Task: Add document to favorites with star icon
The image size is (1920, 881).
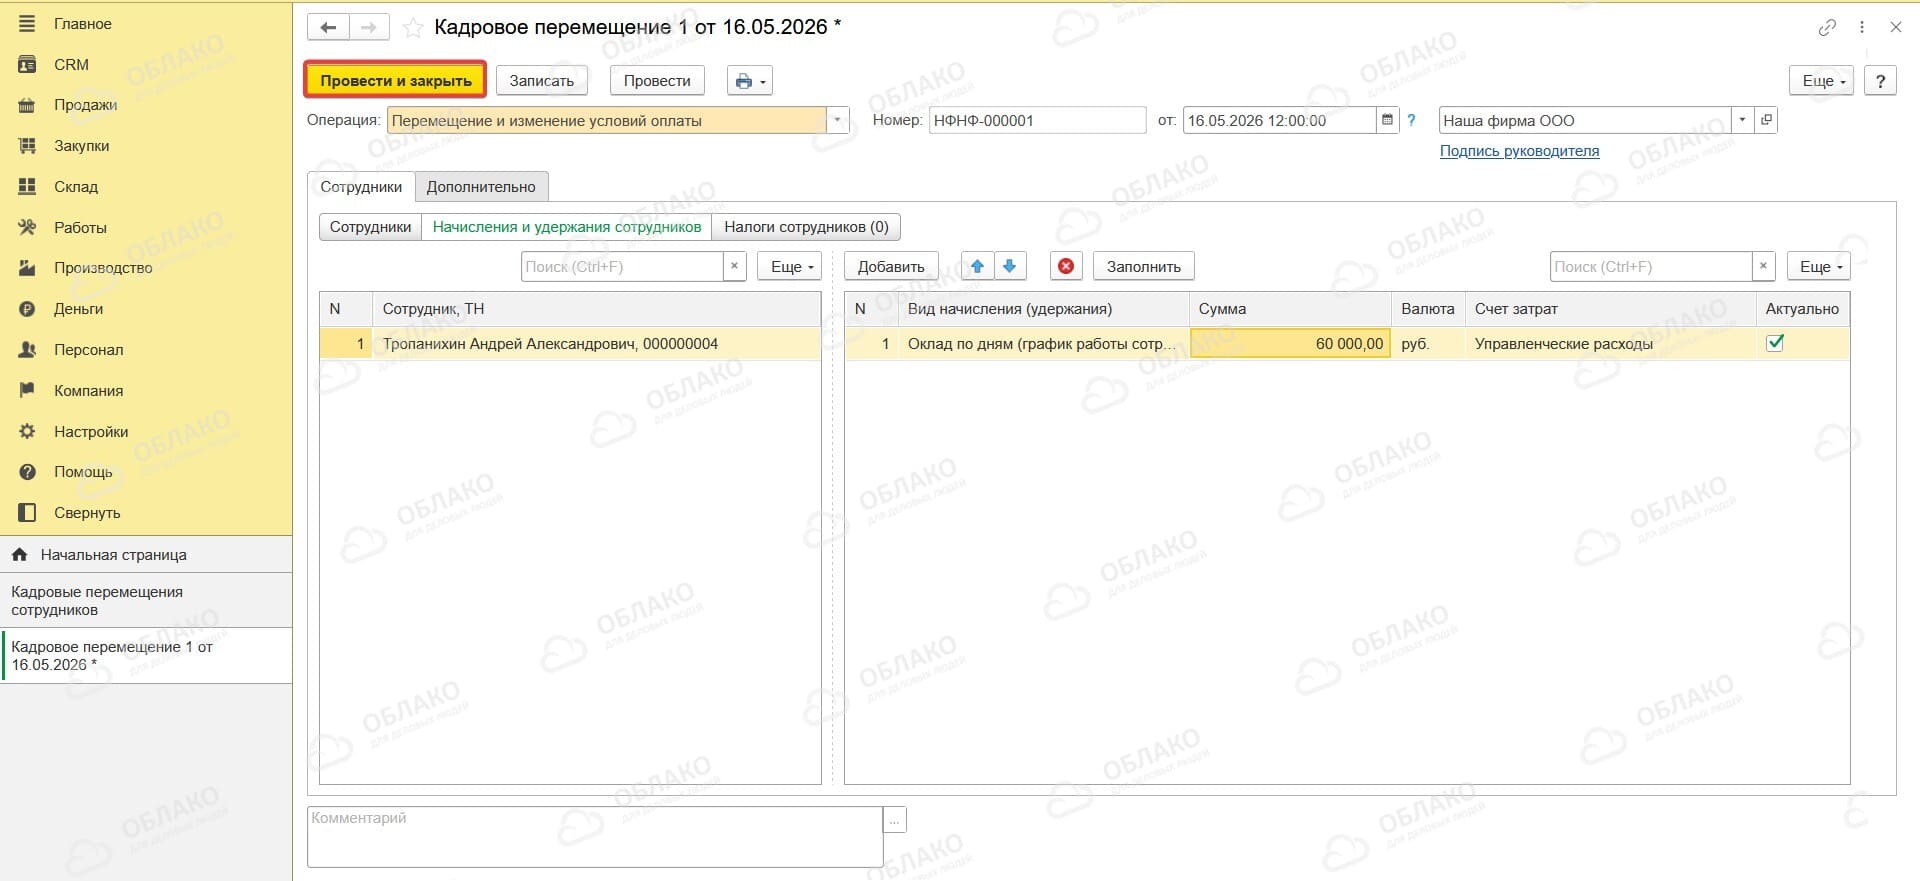Action: [412, 28]
